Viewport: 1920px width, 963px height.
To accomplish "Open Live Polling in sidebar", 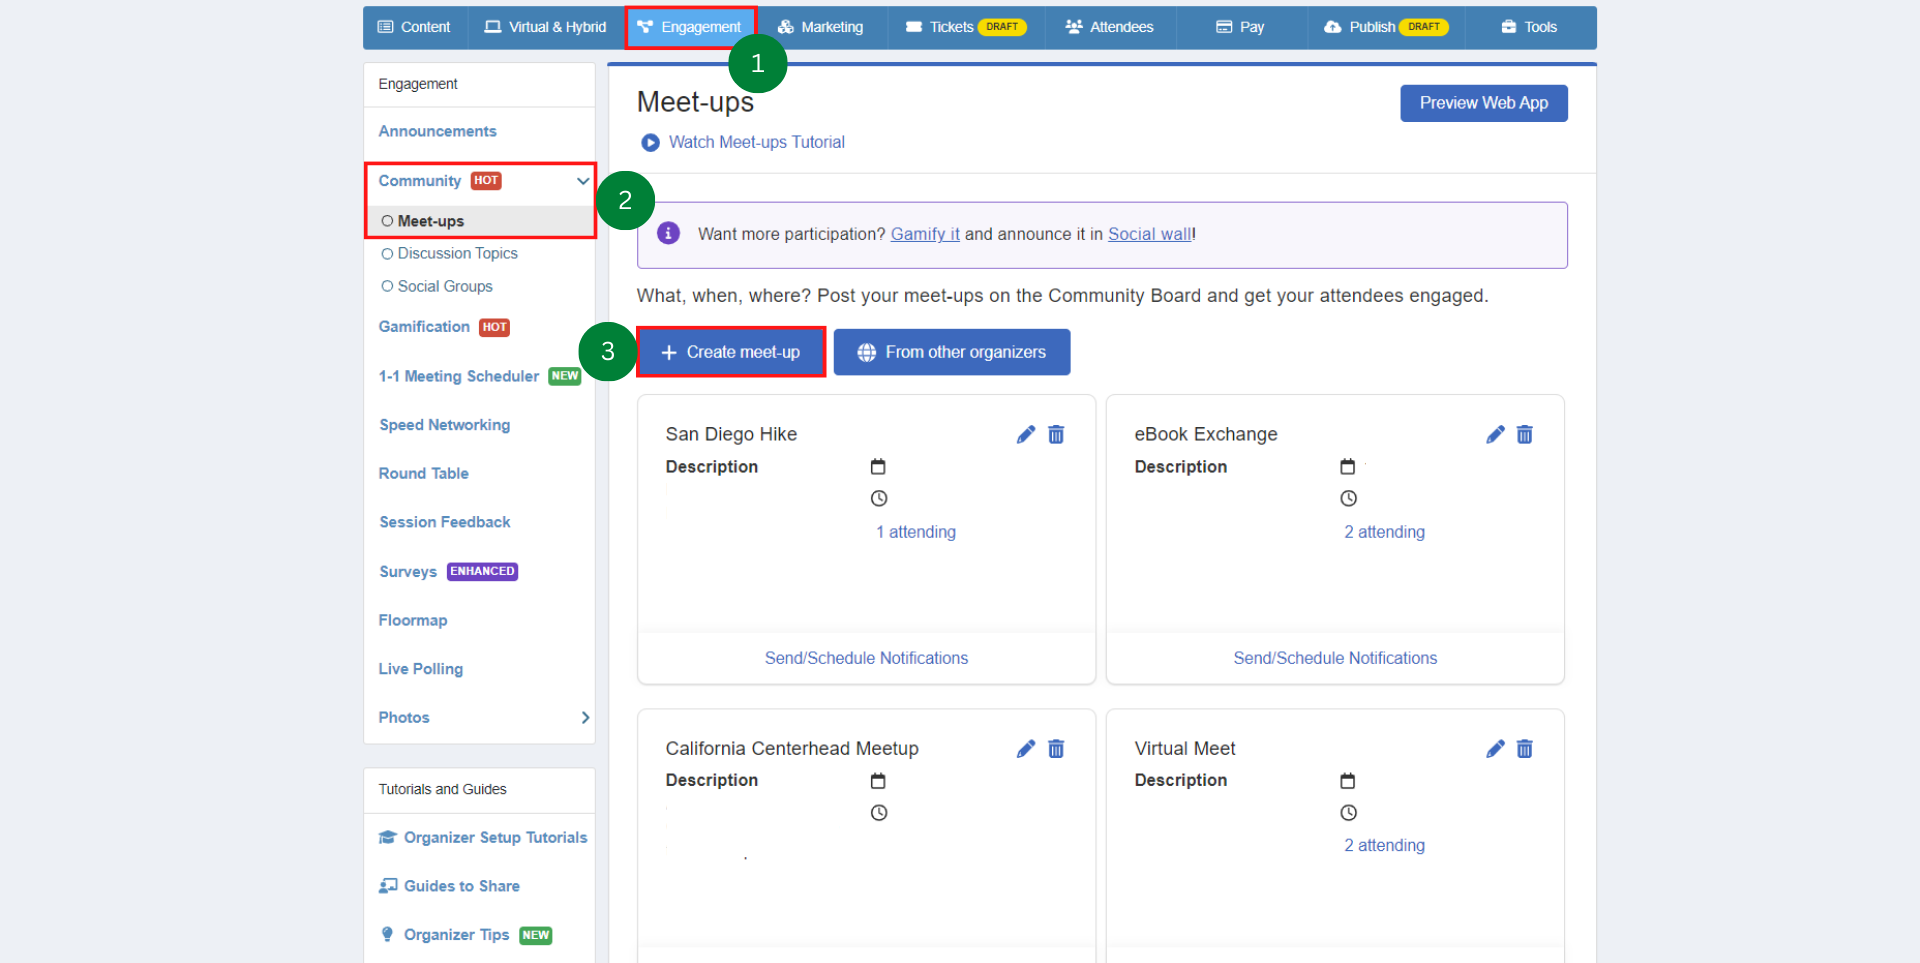I will pos(420,669).
